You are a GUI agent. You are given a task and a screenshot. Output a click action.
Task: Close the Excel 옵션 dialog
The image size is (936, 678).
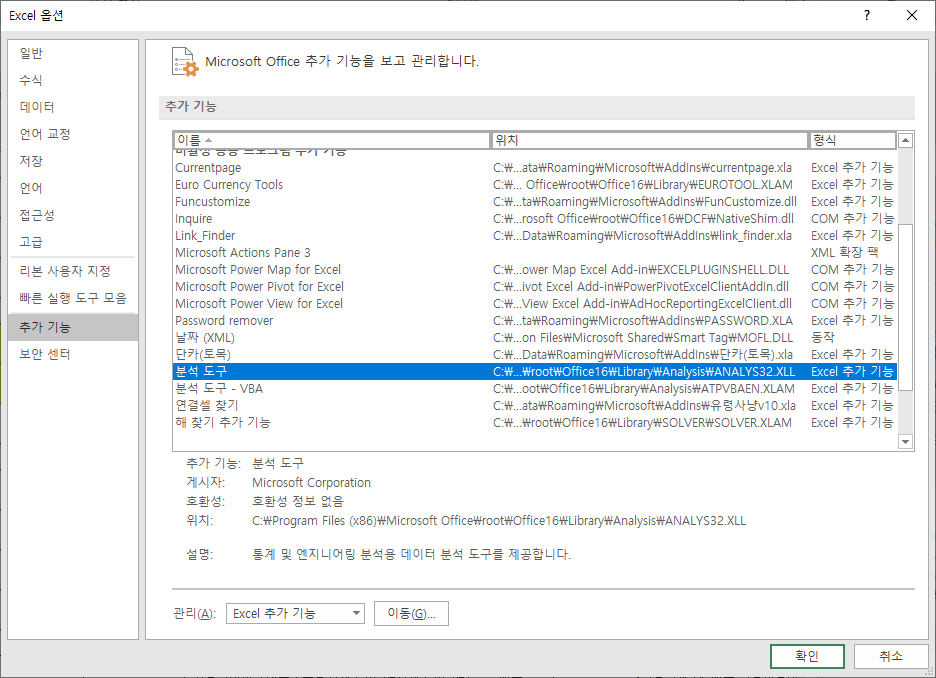pos(912,16)
